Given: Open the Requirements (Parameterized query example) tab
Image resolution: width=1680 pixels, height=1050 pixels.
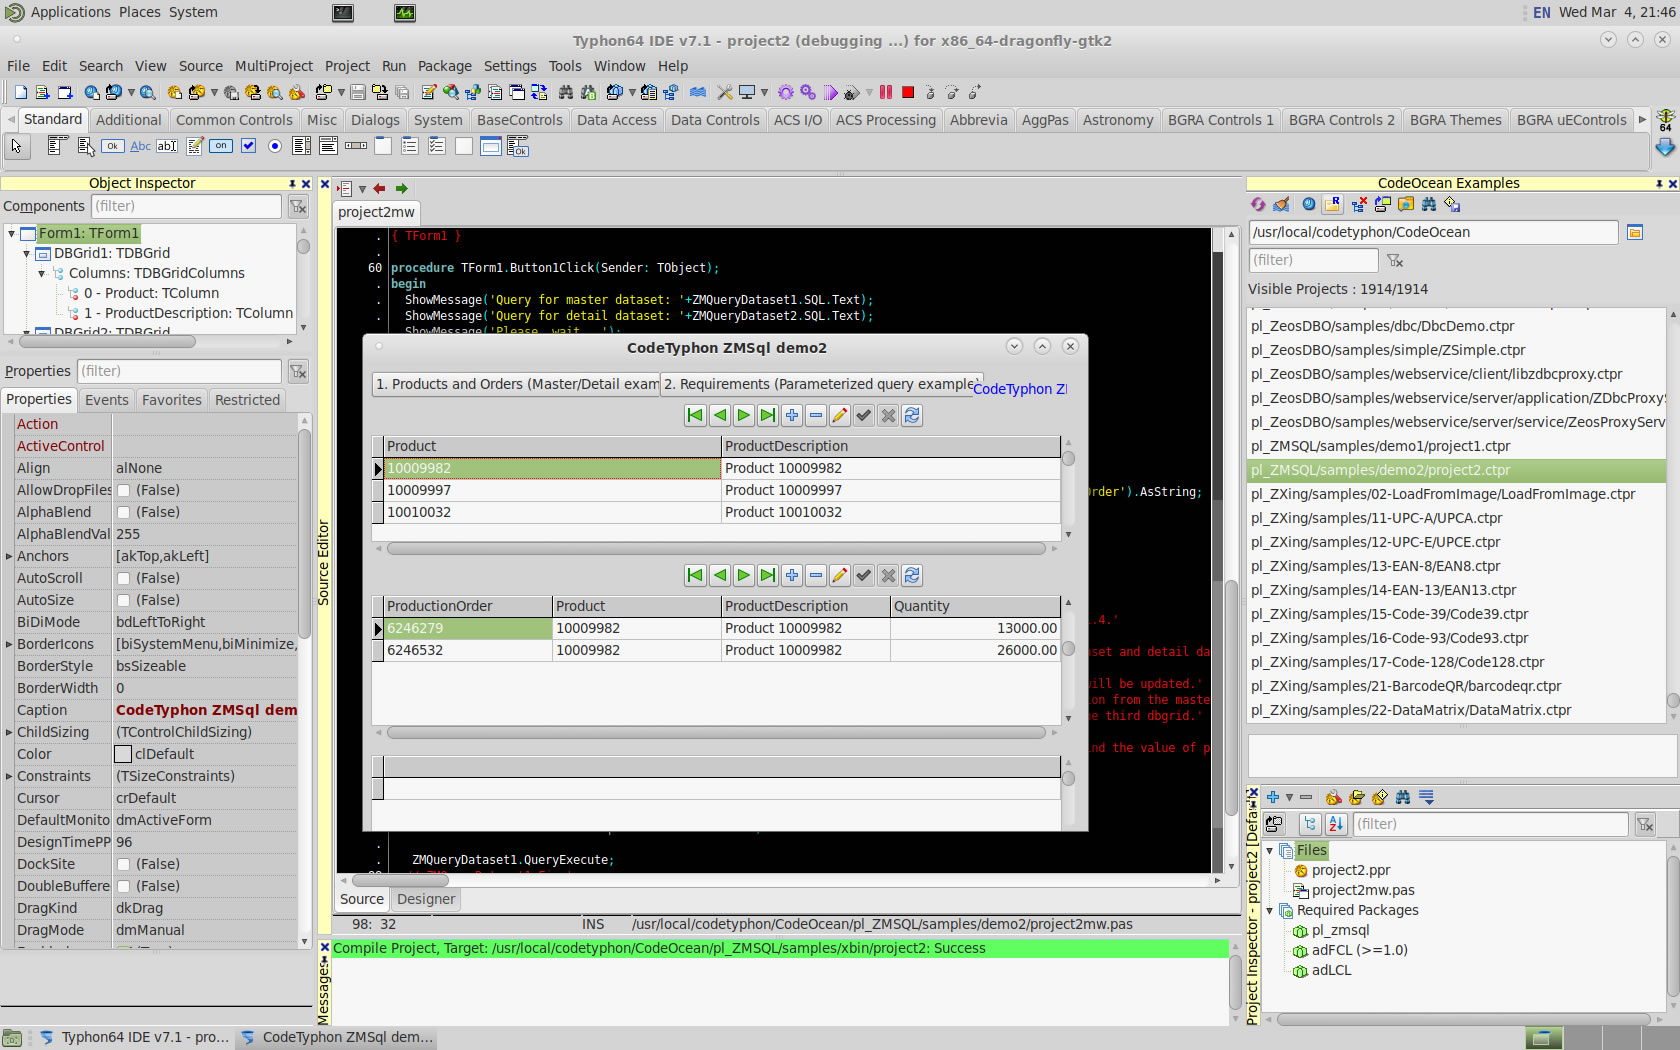Looking at the screenshot, I should tap(820, 384).
